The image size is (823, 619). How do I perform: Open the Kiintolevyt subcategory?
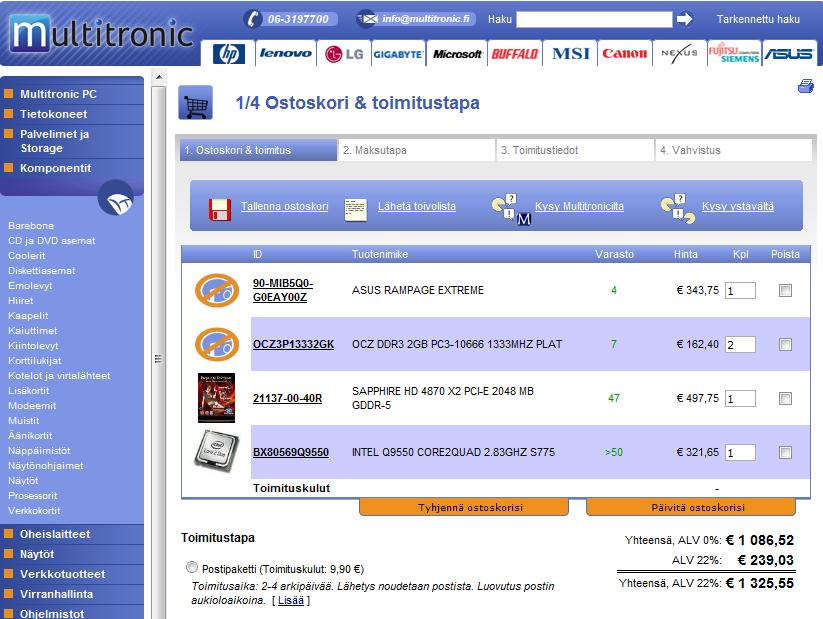click(33, 345)
